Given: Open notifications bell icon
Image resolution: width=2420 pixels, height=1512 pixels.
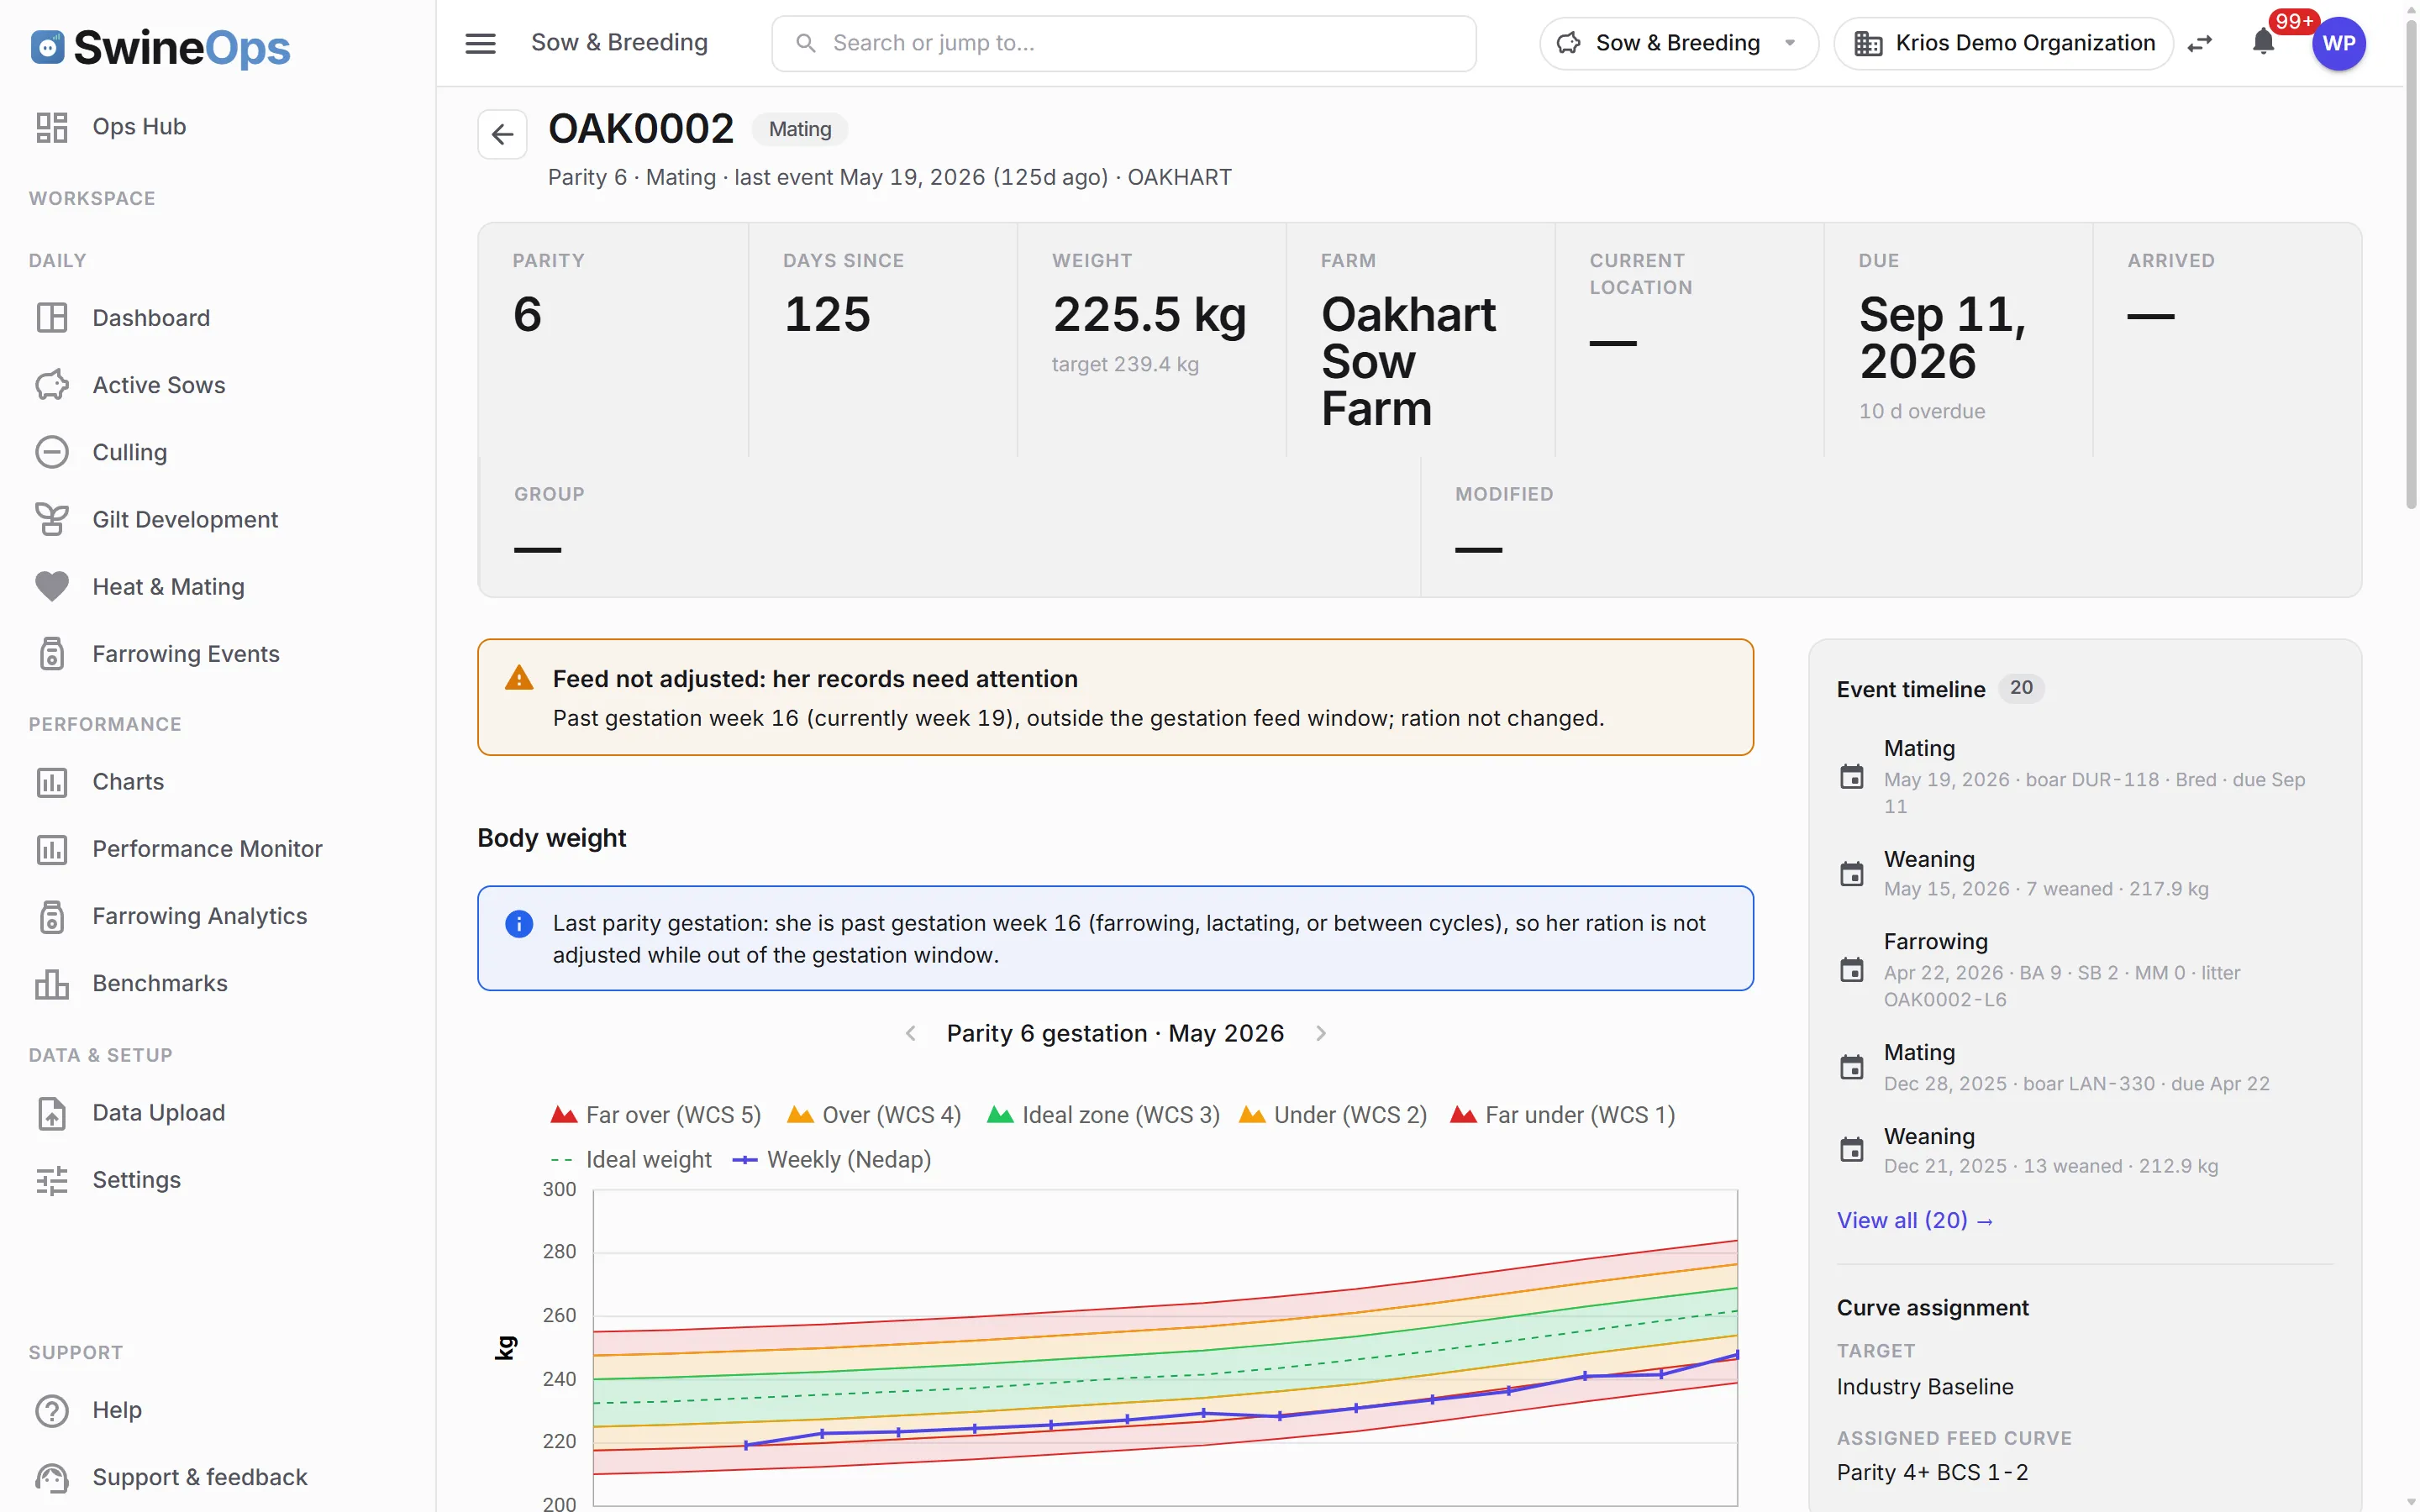Looking at the screenshot, I should (x=2263, y=42).
